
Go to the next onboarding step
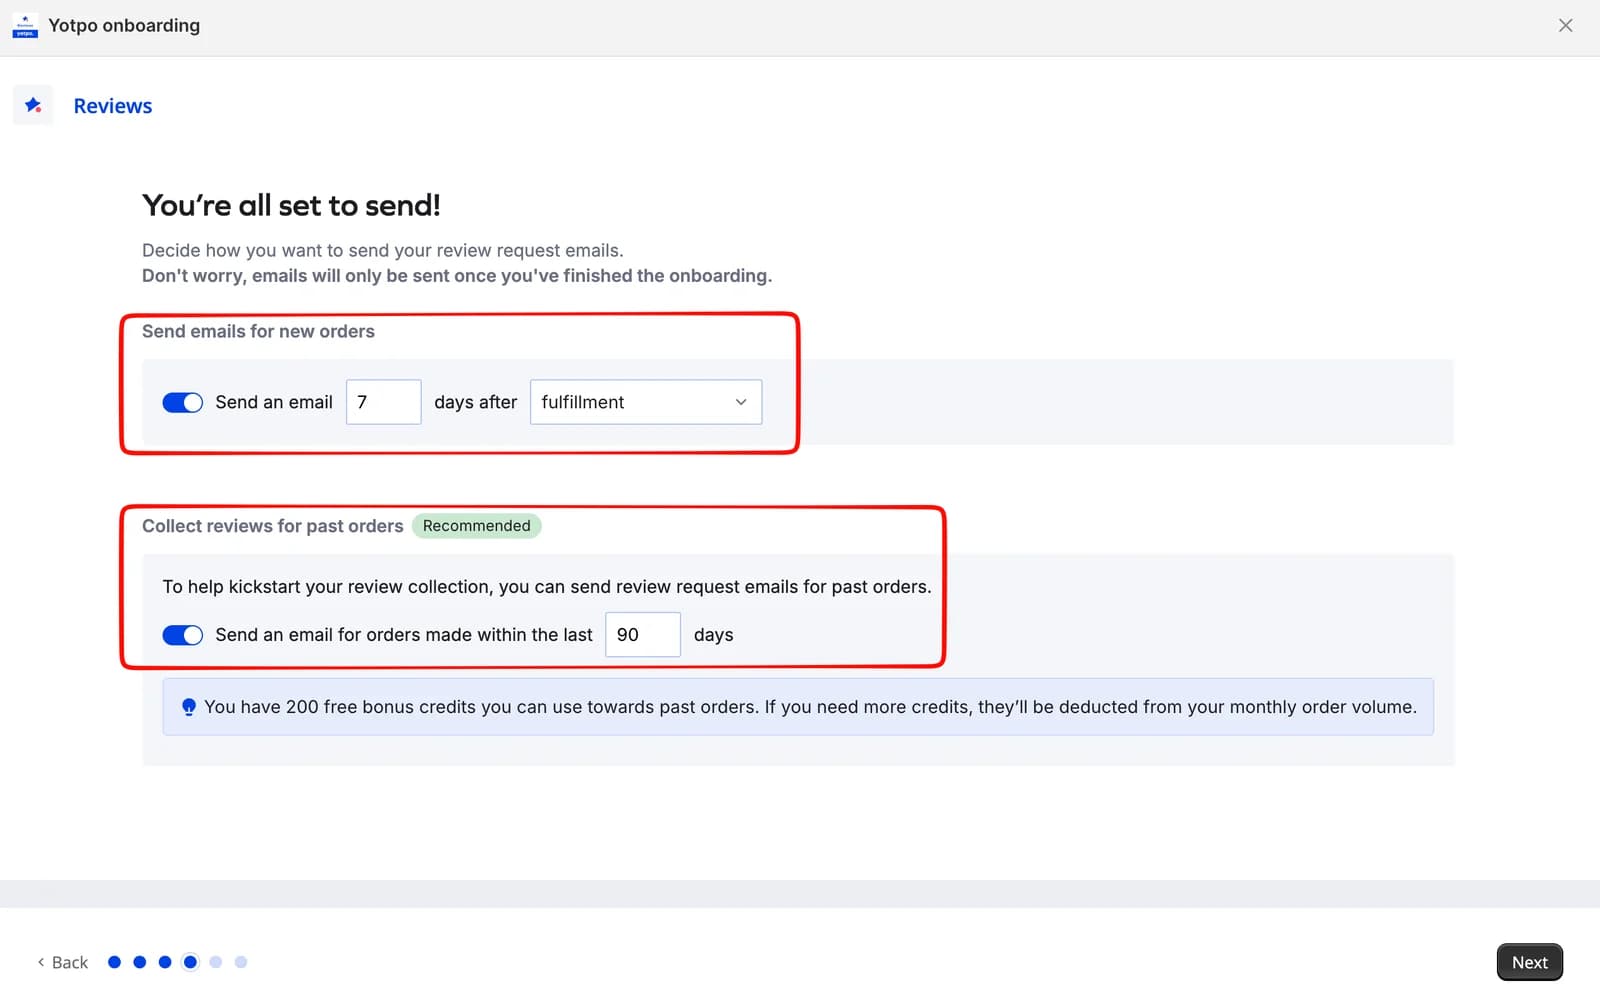pyautogui.click(x=1529, y=962)
